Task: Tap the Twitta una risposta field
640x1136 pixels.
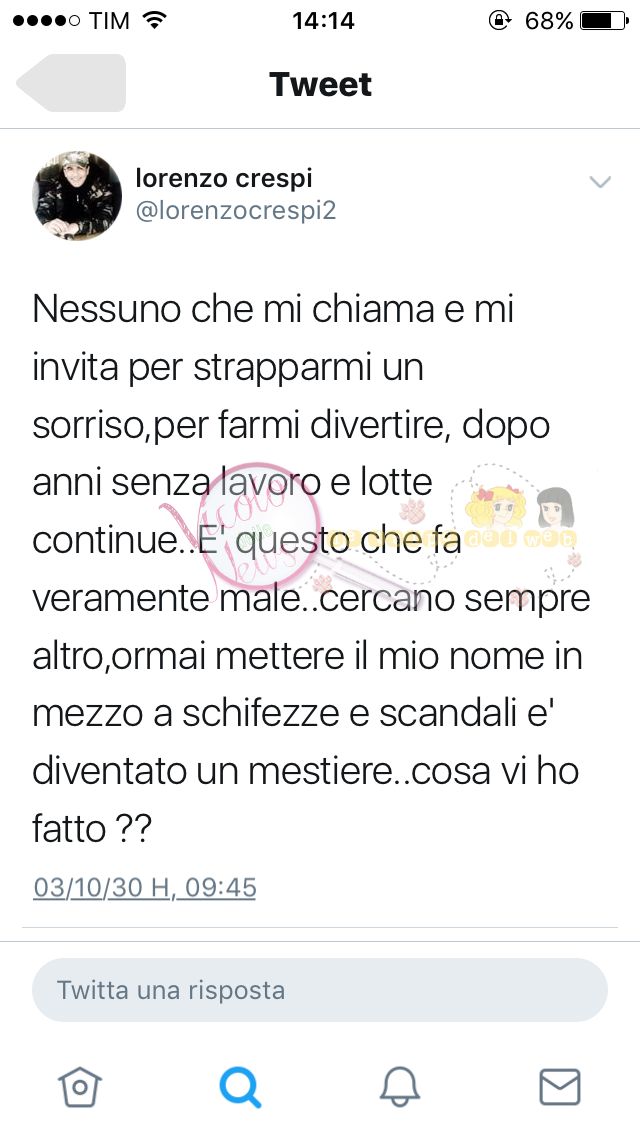Action: (320, 990)
